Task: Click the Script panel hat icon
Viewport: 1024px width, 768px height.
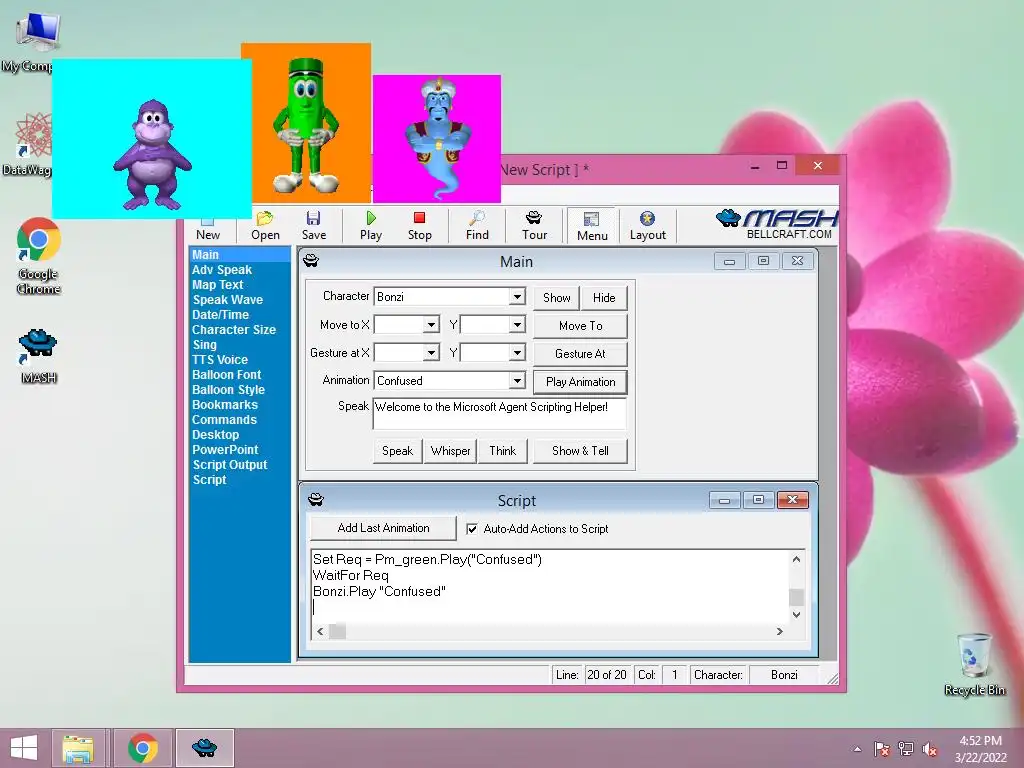Action: coord(316,500)
